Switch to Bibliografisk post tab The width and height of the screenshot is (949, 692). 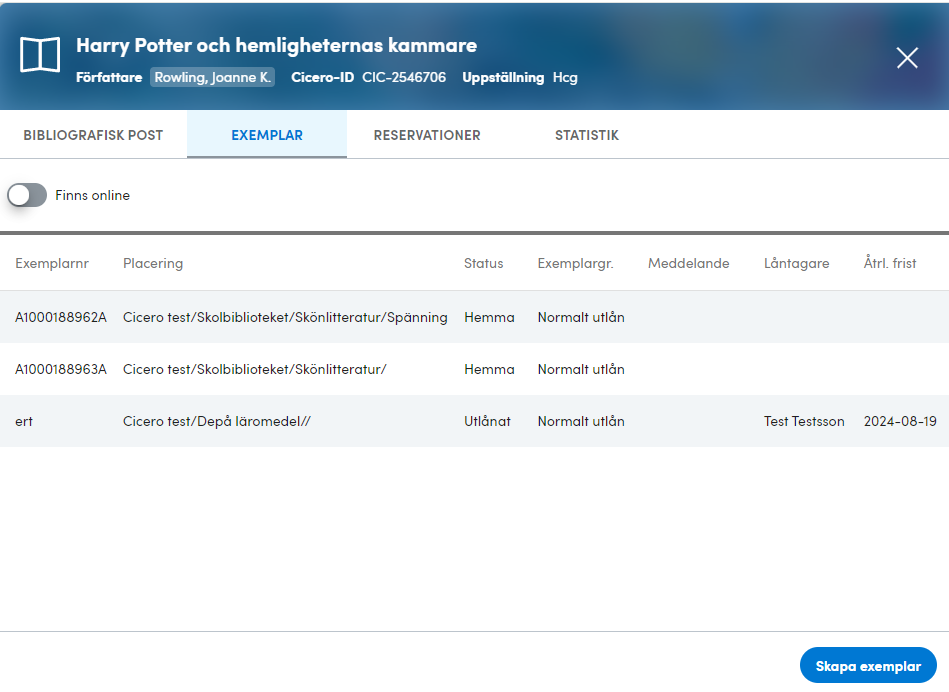[93, 135]
